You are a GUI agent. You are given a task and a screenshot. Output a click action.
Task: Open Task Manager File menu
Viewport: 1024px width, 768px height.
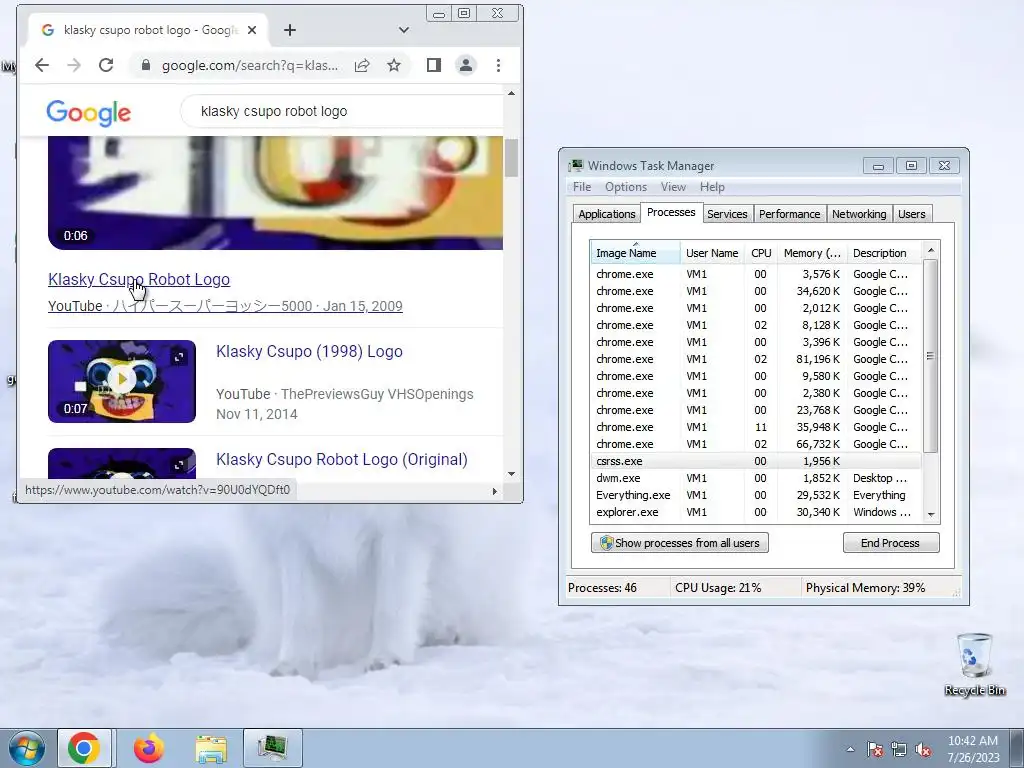pyautogui.click(x=582, y=187)
